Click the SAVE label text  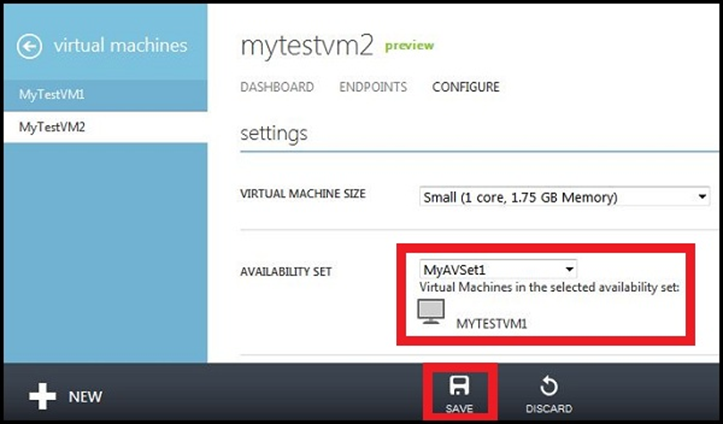[x=459, y=408]
